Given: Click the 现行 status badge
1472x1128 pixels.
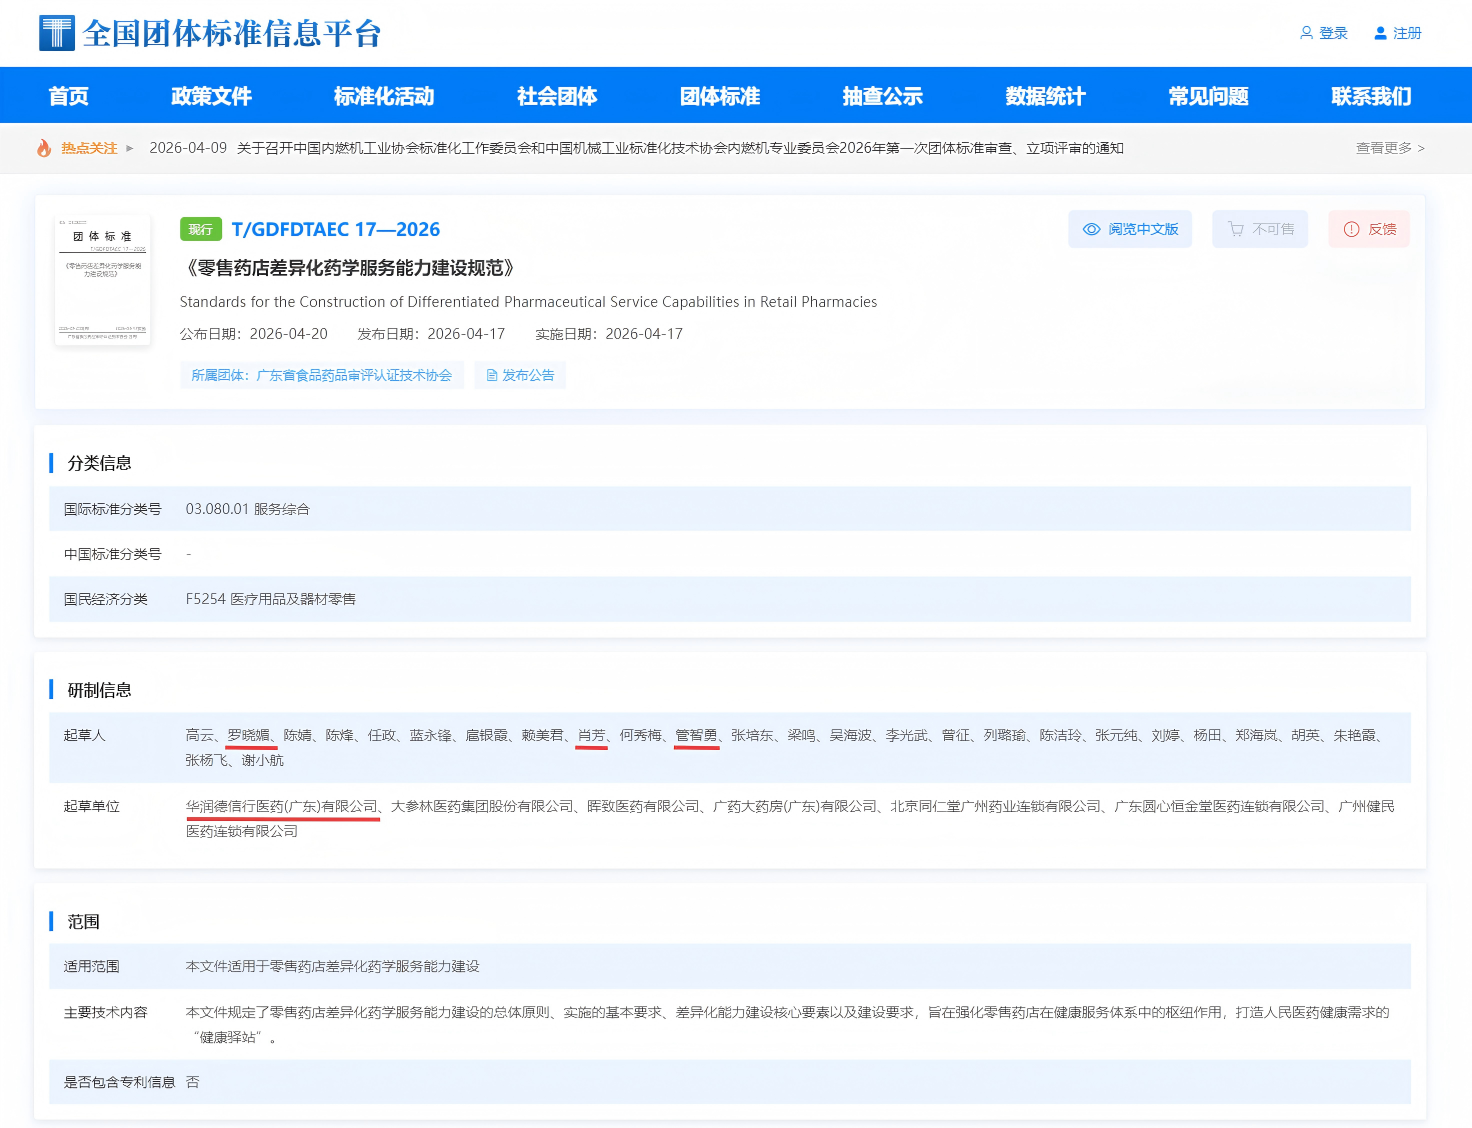Looking at the screenshot, I should coord(201,229).
